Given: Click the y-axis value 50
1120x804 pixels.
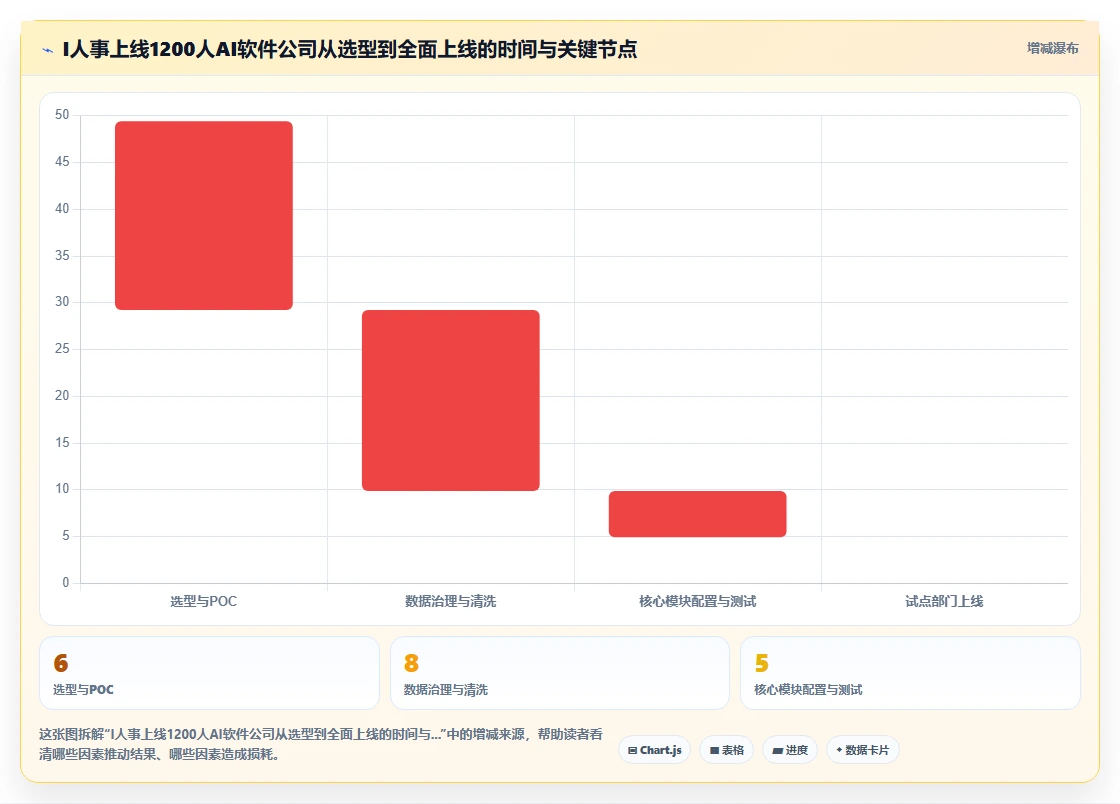Looking at the screenshot, I should point(62,115).
